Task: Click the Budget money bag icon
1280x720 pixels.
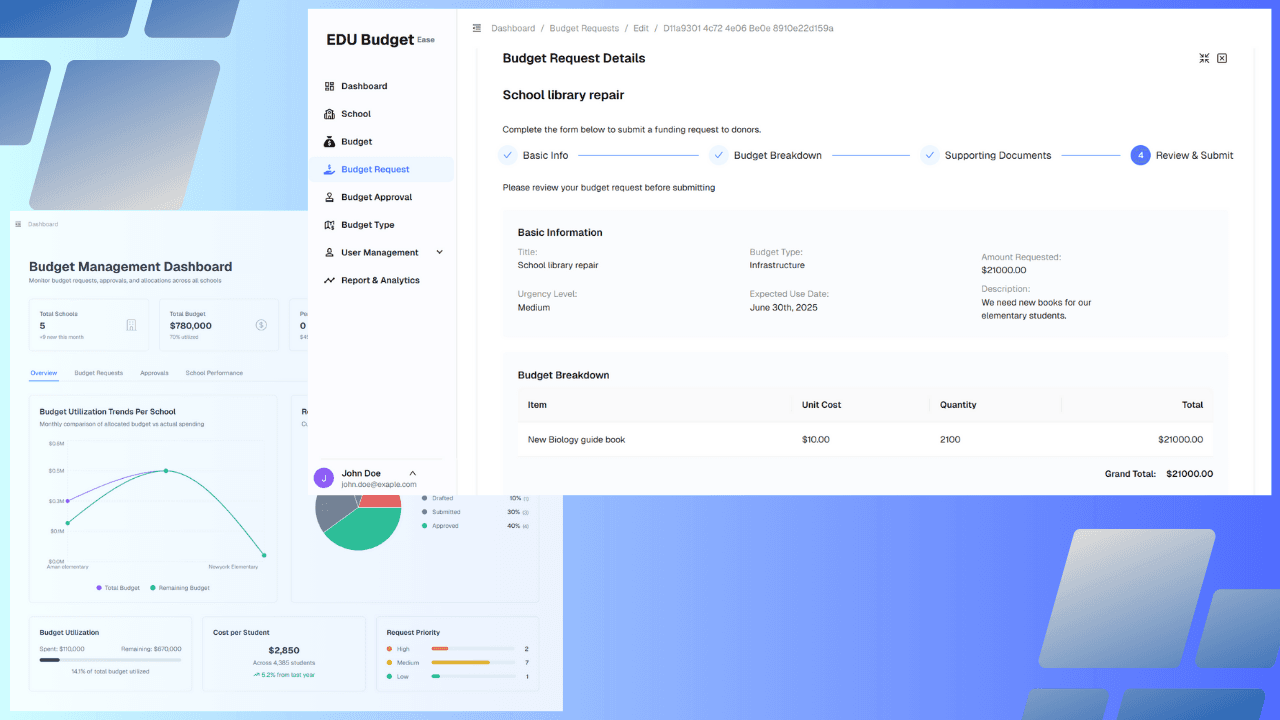Action: tap(329, 142)
